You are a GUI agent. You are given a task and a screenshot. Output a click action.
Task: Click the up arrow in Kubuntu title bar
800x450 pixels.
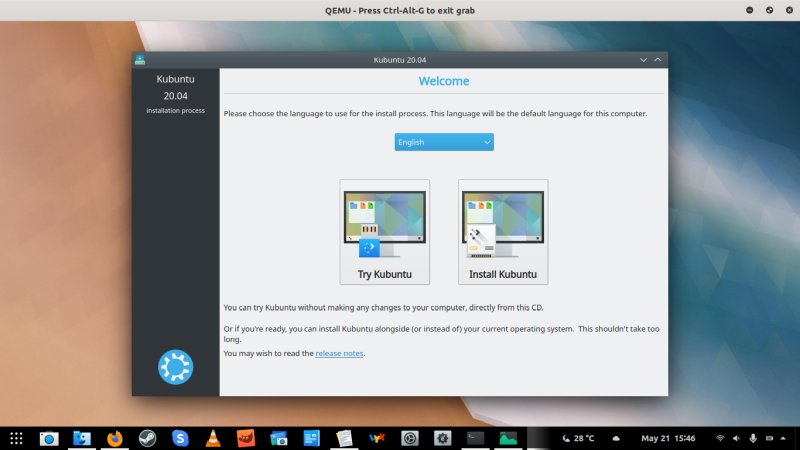point(658,60)
